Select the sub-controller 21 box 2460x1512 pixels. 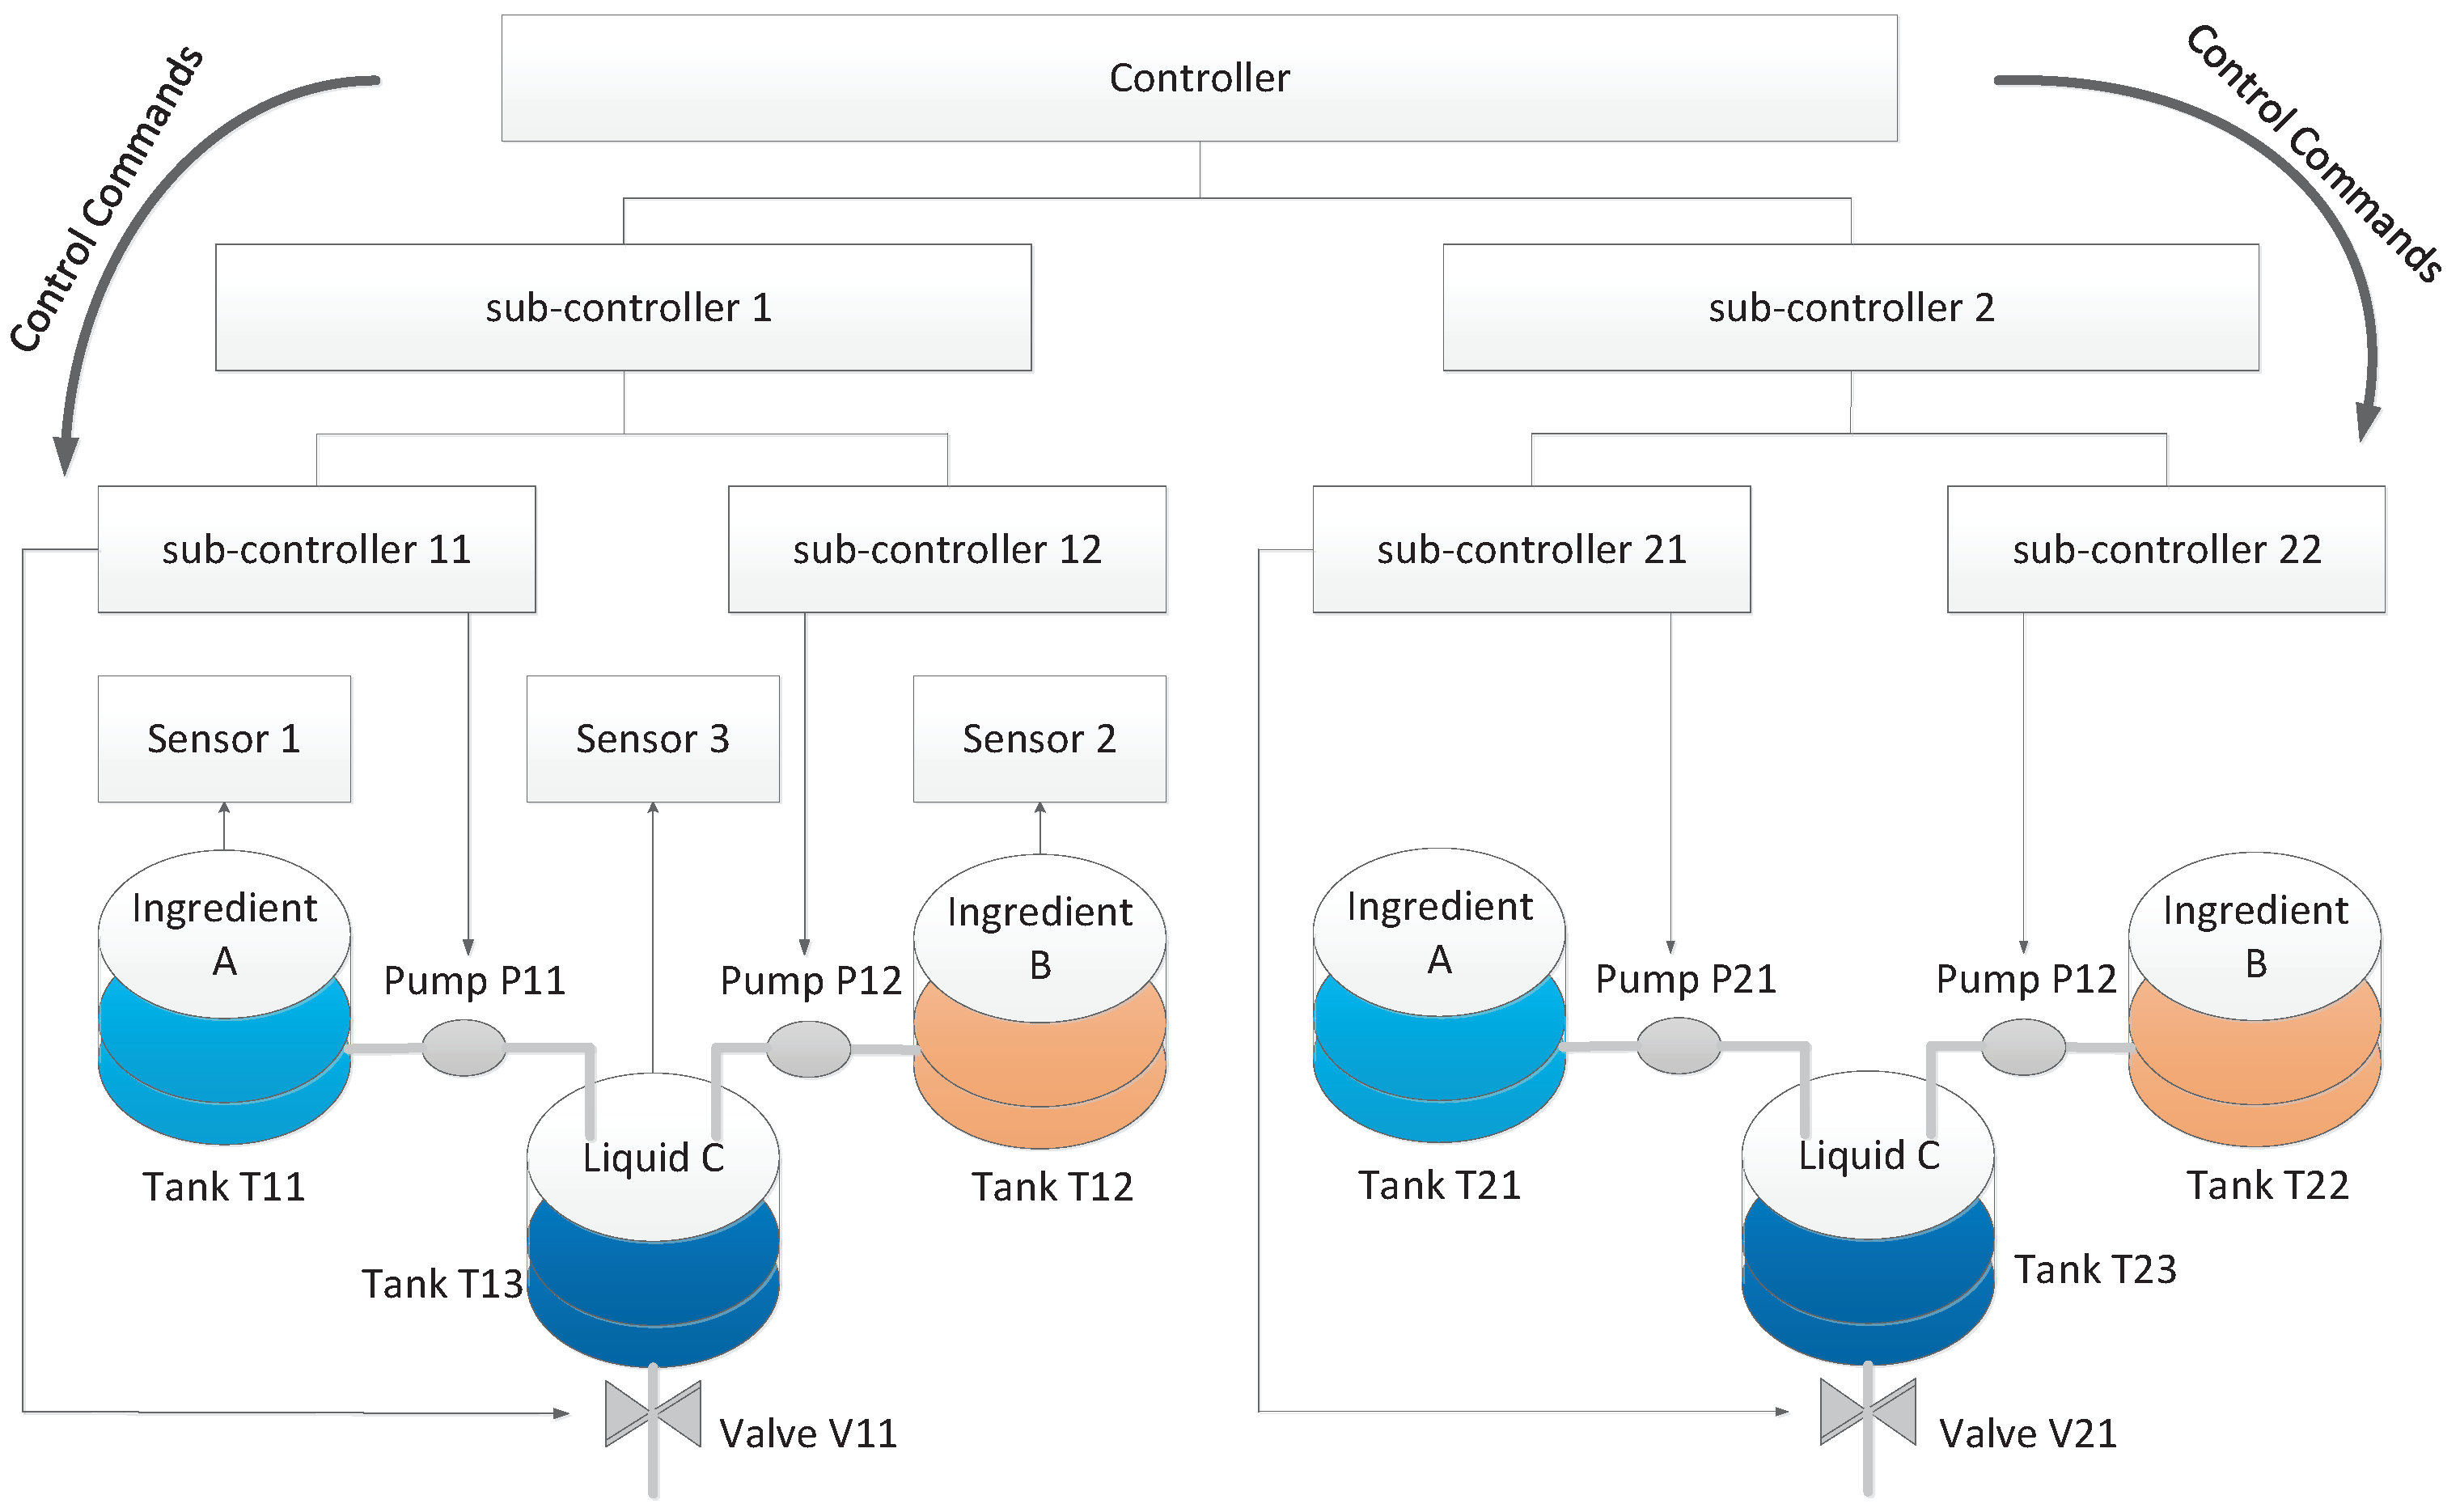[1531, 549]
